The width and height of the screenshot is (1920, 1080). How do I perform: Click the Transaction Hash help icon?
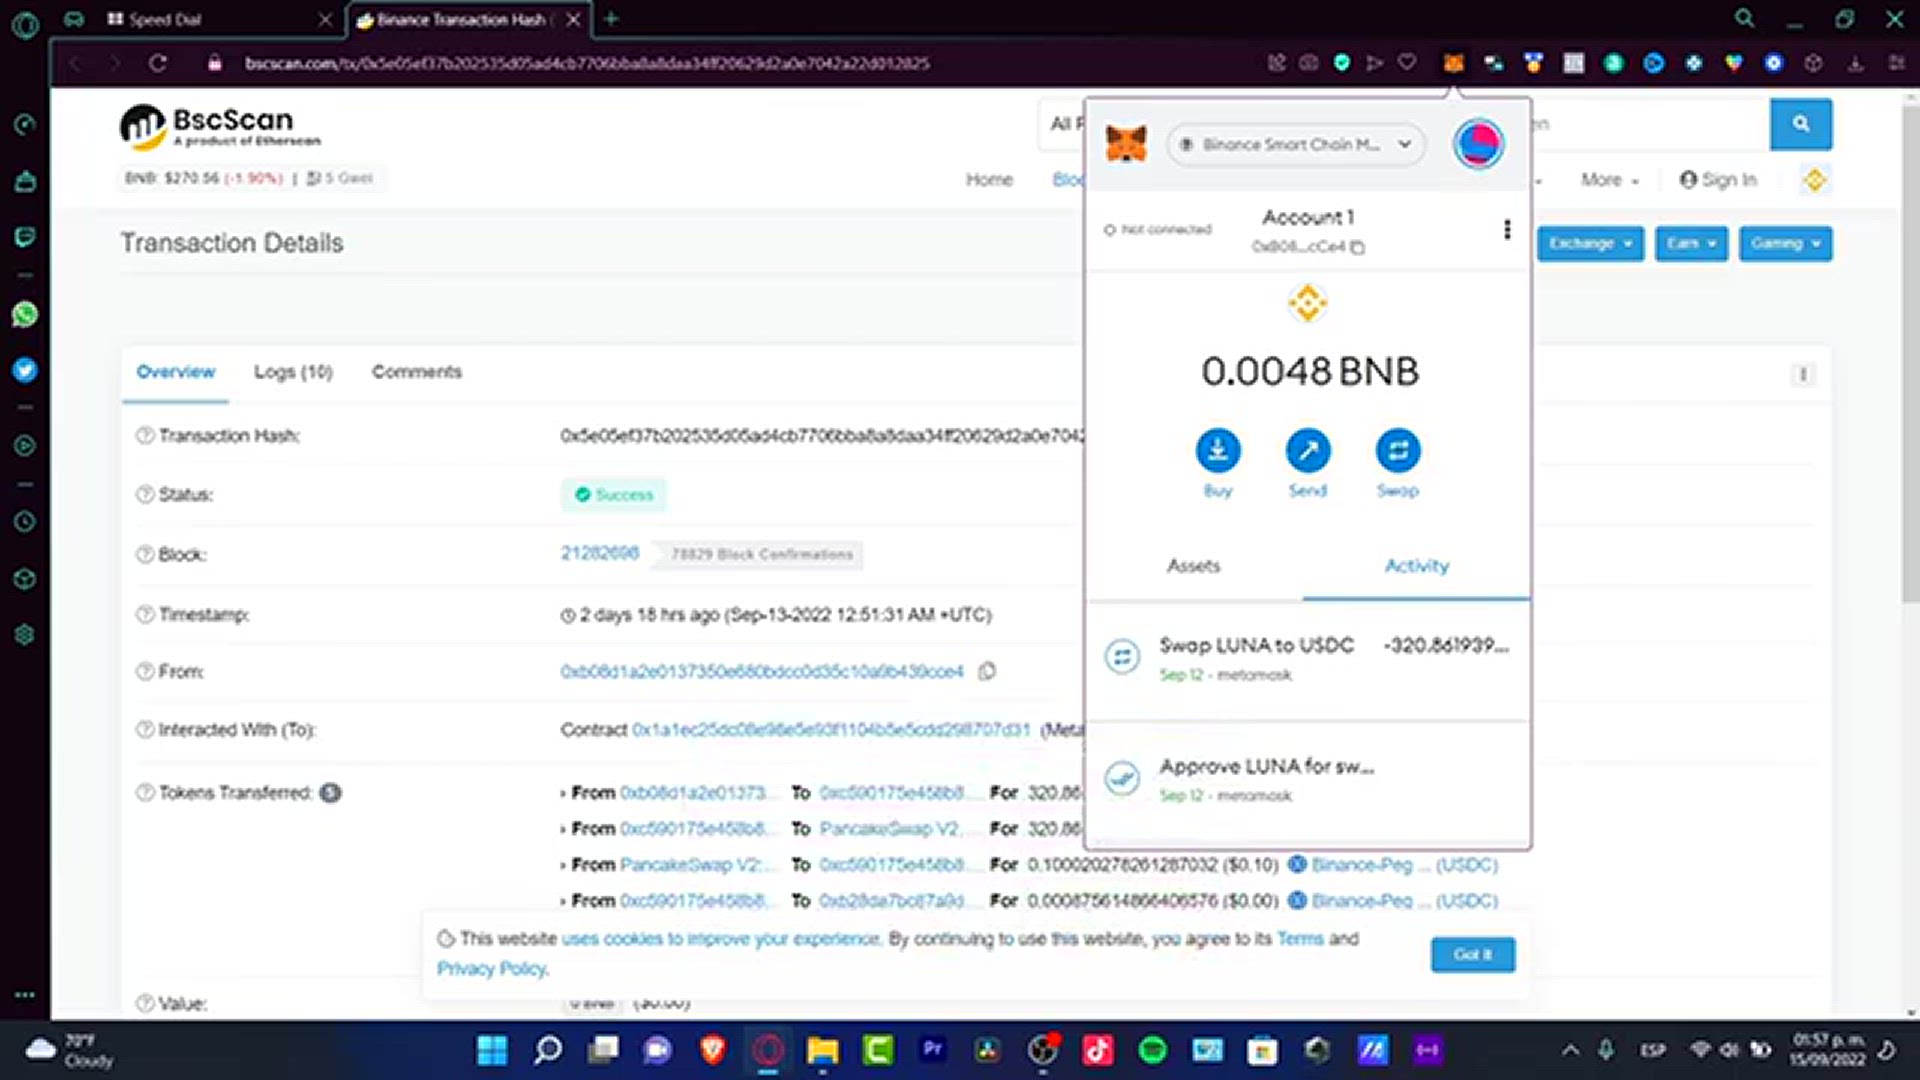[145, 436]
